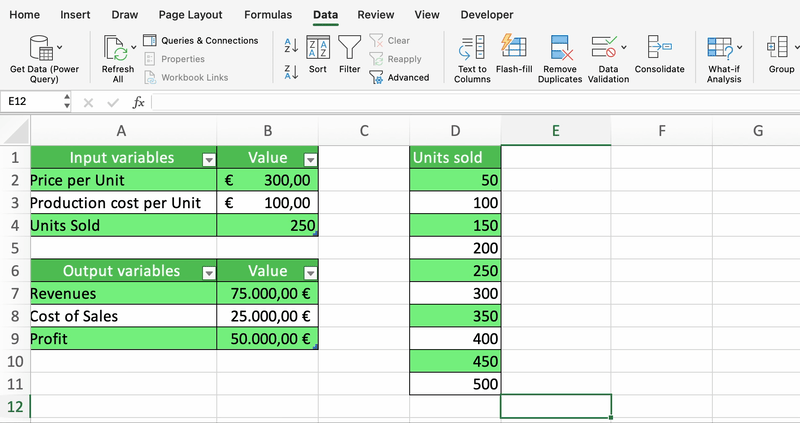Select the Production cost per Unit cell

(123, 203)
